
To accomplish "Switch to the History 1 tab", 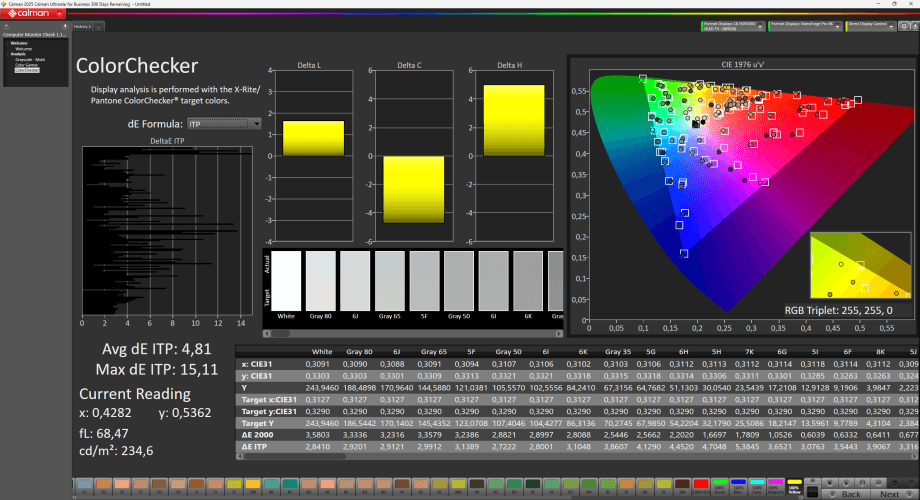I will (81, 26).
